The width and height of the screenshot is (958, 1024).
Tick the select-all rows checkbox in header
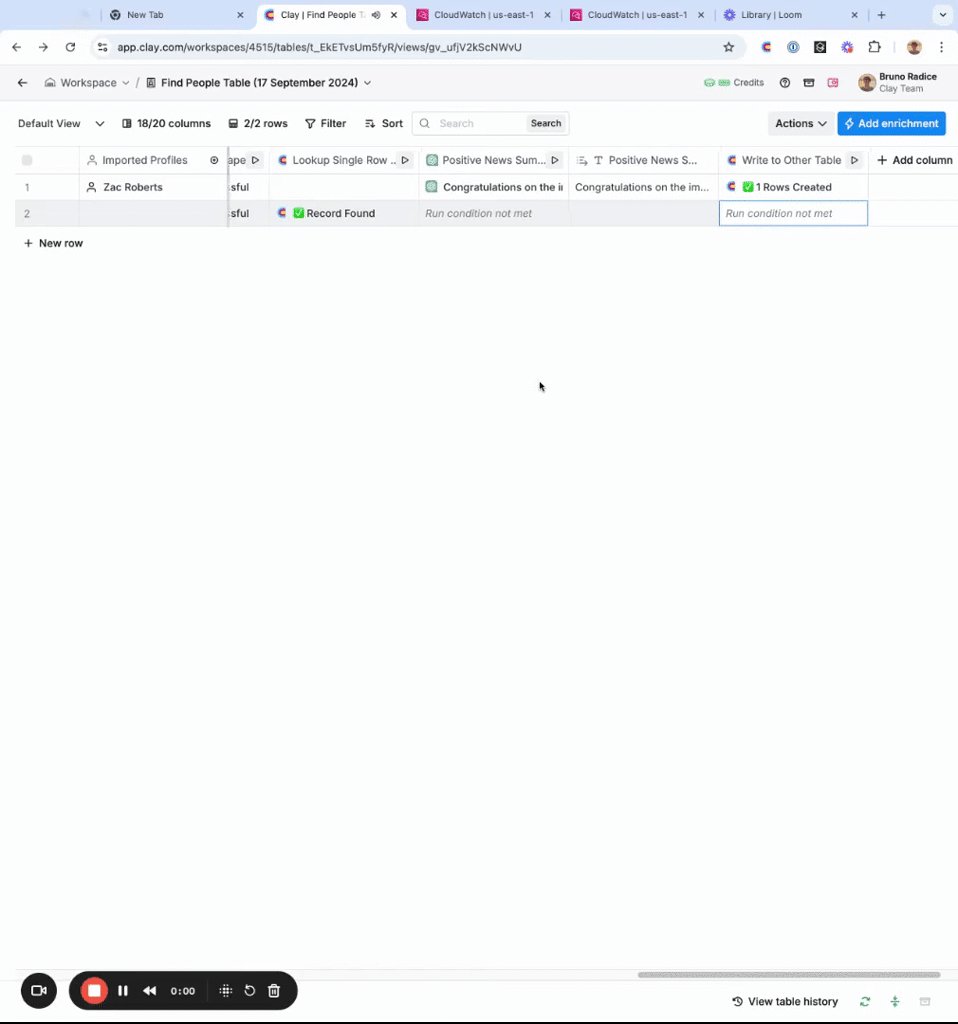tap(27, 160)
